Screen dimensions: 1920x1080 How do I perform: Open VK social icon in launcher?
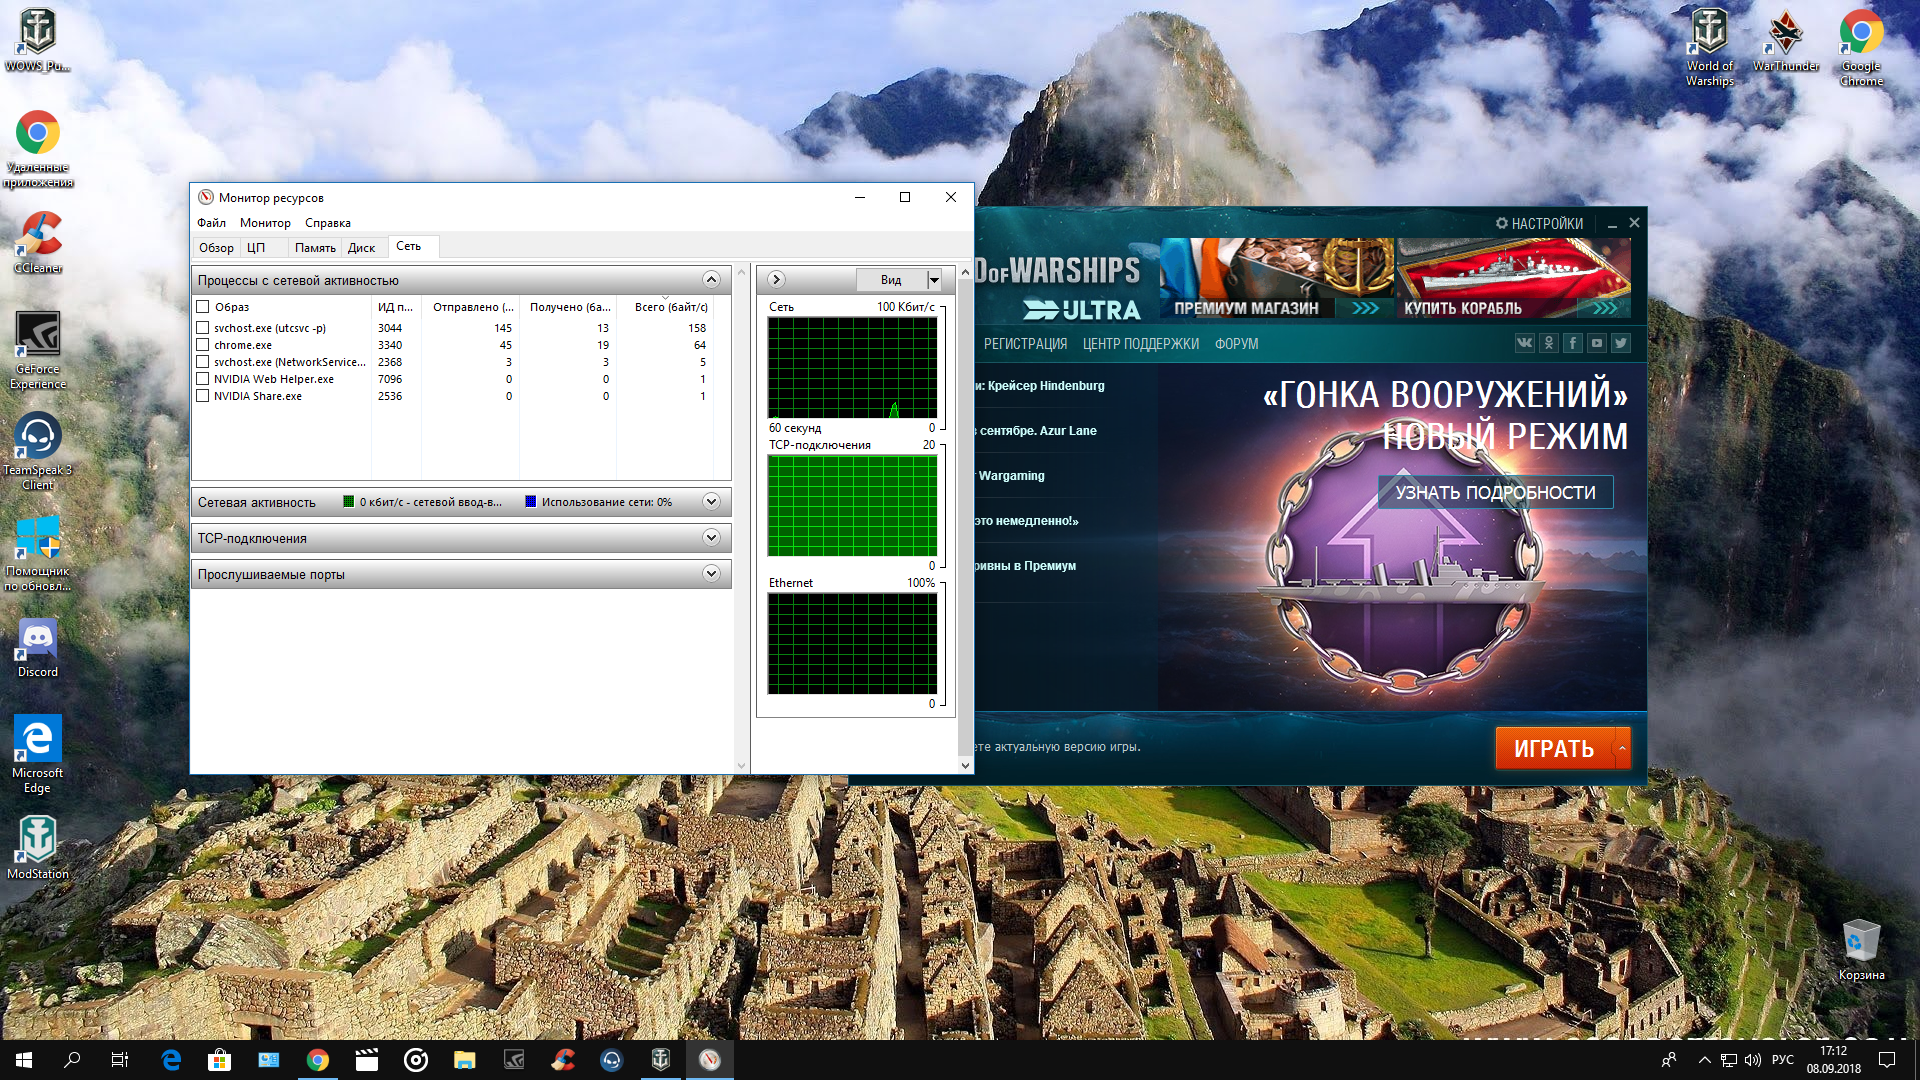click(1524, 343)
